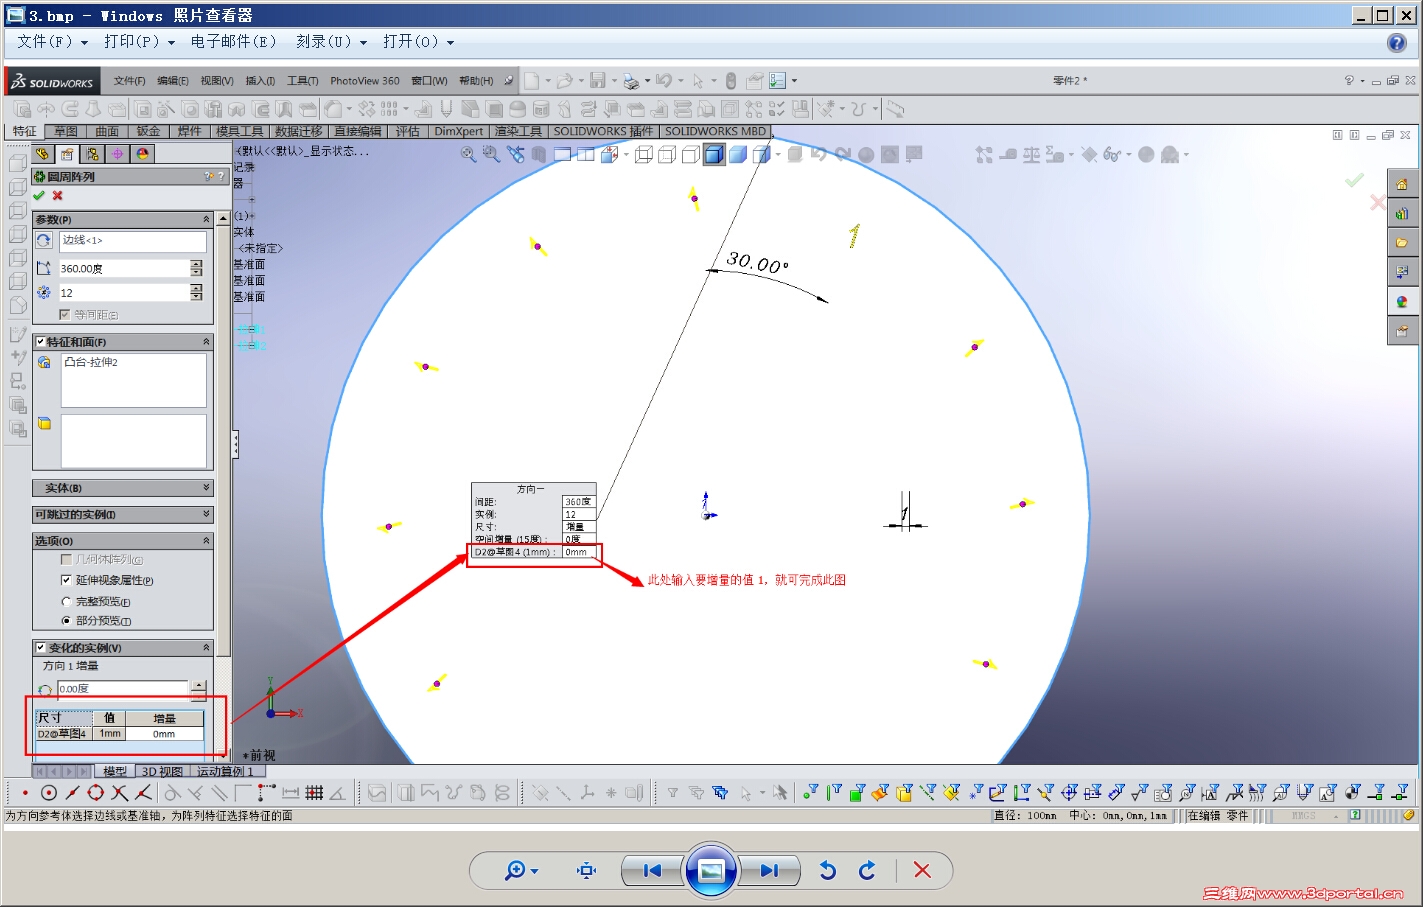The height and width of the screenshot is (907, 1423).
Task: Fit the picture to actual size
Action: 587,871
